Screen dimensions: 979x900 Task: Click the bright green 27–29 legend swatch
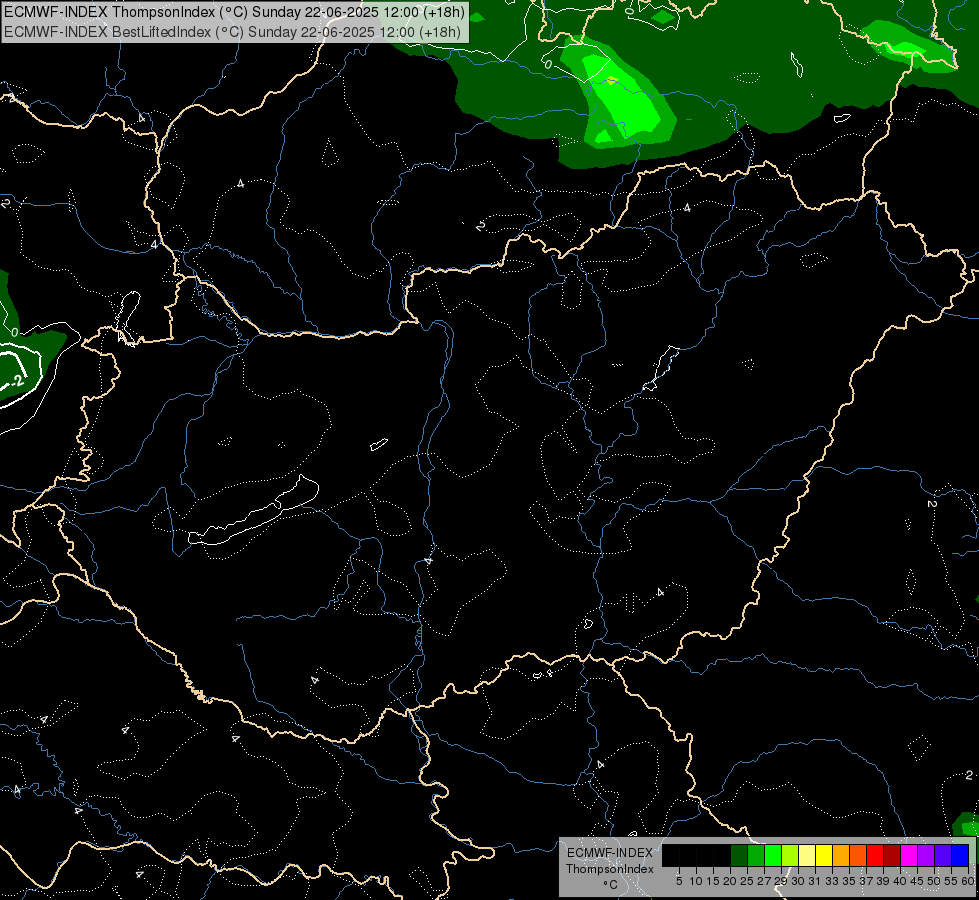773,855
